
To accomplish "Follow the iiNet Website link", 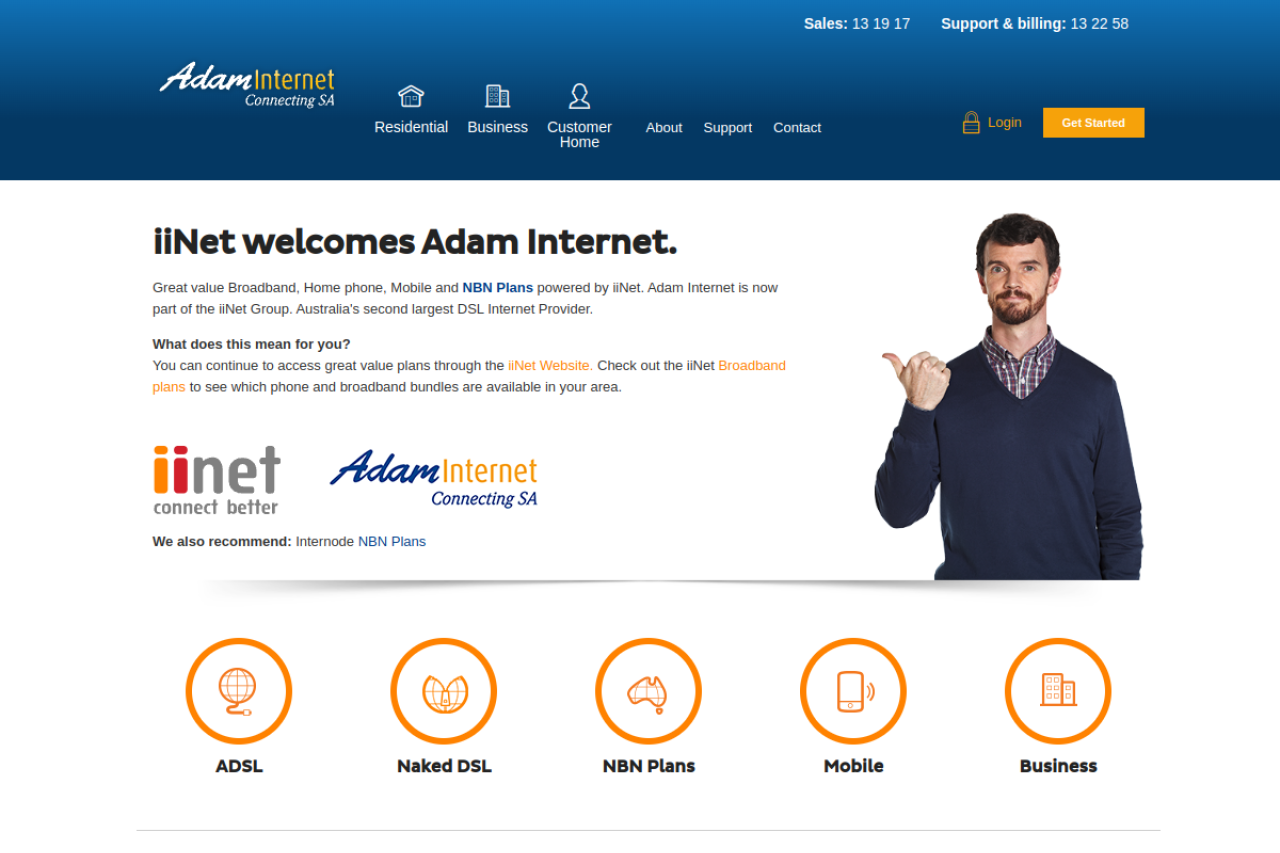I will [x=550, y=366].
